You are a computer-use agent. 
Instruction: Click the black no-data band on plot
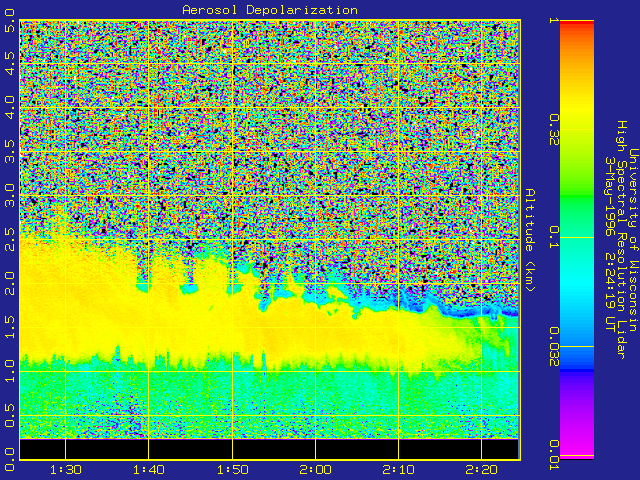(269, 449)
